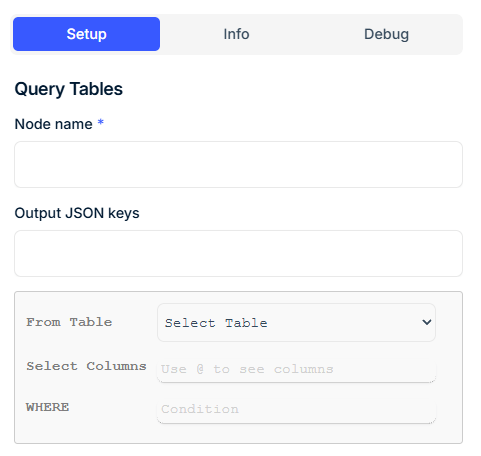This screenshot has width=481, height=456.
Task: Click the blue required asterisk
Action: point(100,123)
